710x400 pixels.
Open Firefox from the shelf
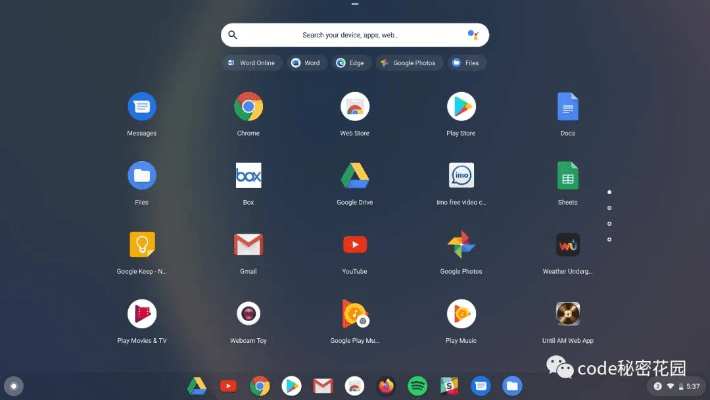tap(386, 386)
